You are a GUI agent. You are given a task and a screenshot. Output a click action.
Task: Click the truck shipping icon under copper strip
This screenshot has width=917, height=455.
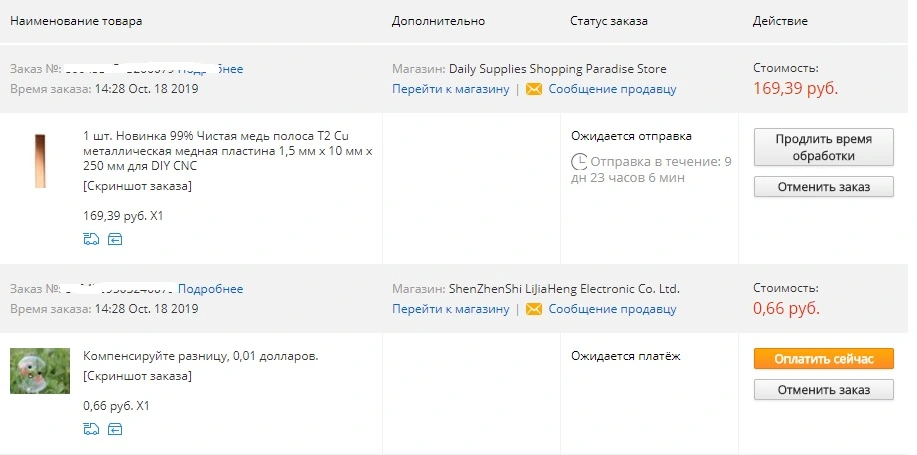91,239
